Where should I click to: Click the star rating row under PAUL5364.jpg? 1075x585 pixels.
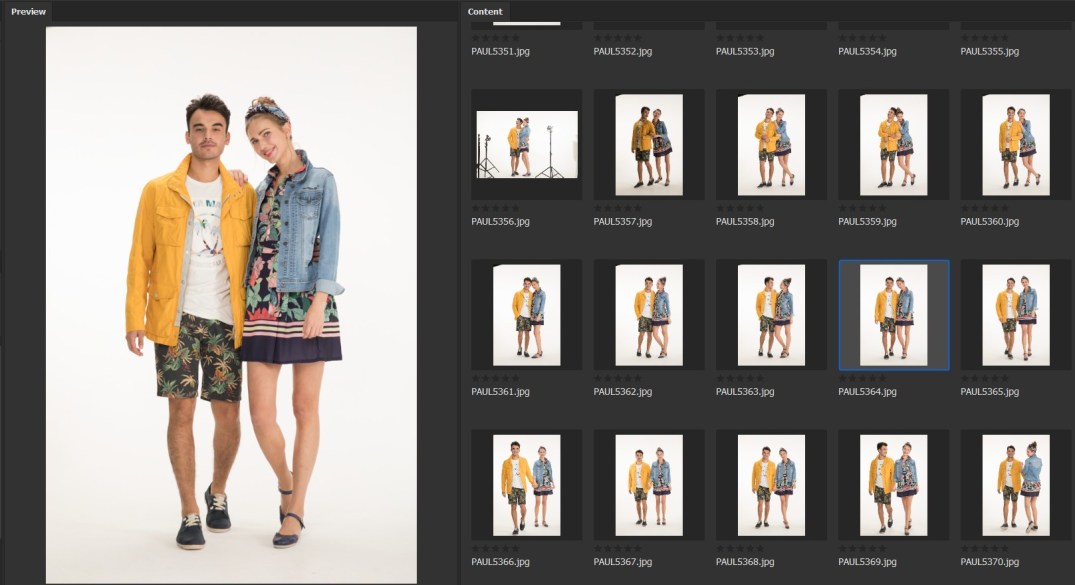[862, 378]
